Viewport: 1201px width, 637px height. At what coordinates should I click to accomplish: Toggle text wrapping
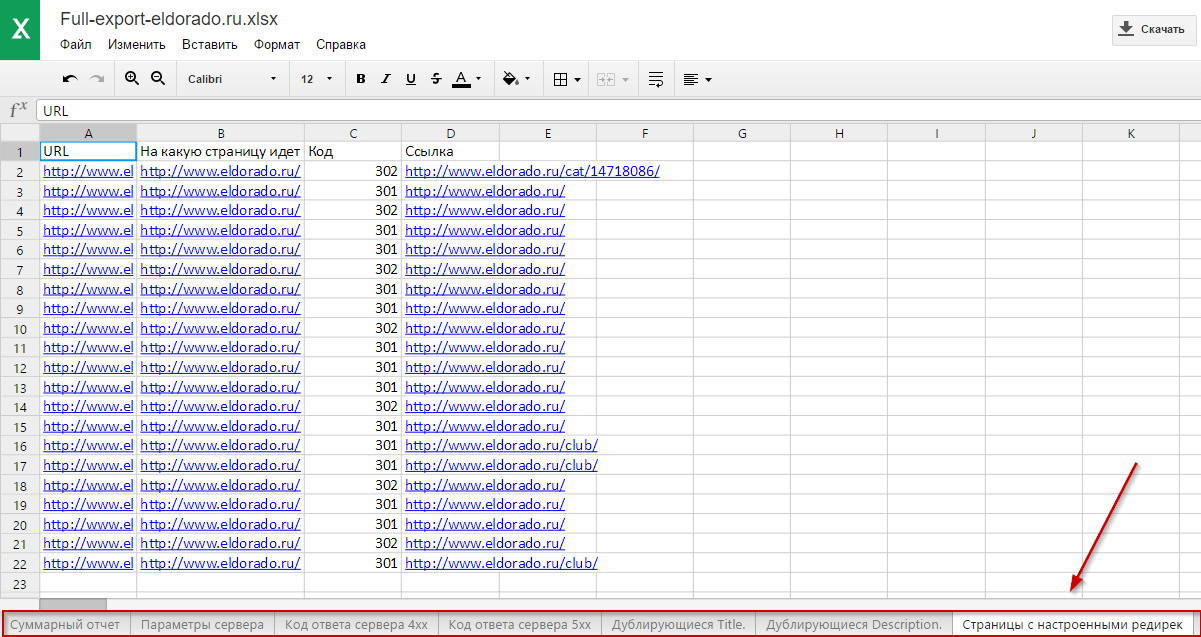656,79
